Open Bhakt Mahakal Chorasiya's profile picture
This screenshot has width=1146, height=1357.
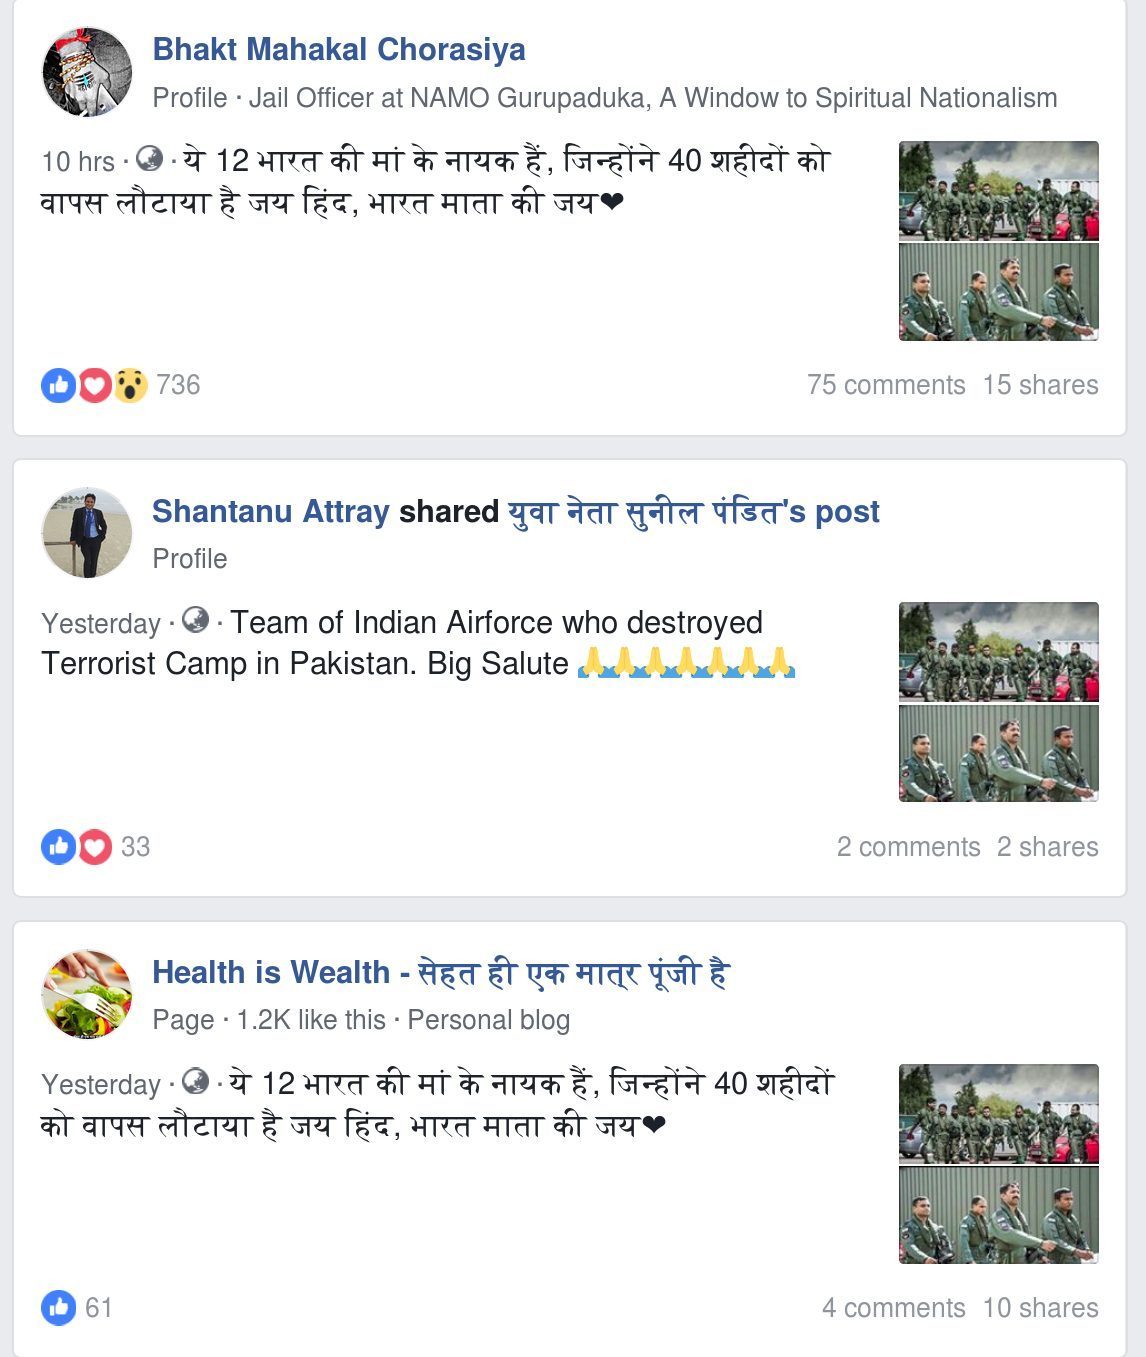point(87,73)
